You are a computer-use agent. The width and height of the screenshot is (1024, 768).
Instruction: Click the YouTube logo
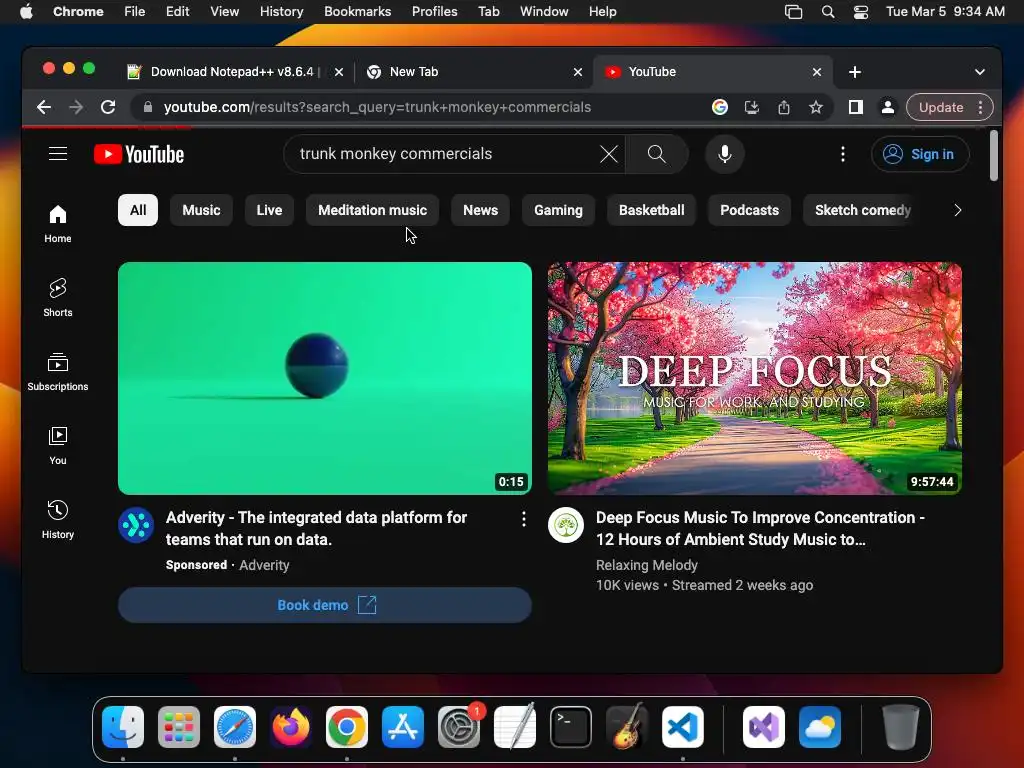(x=139, y=154)
